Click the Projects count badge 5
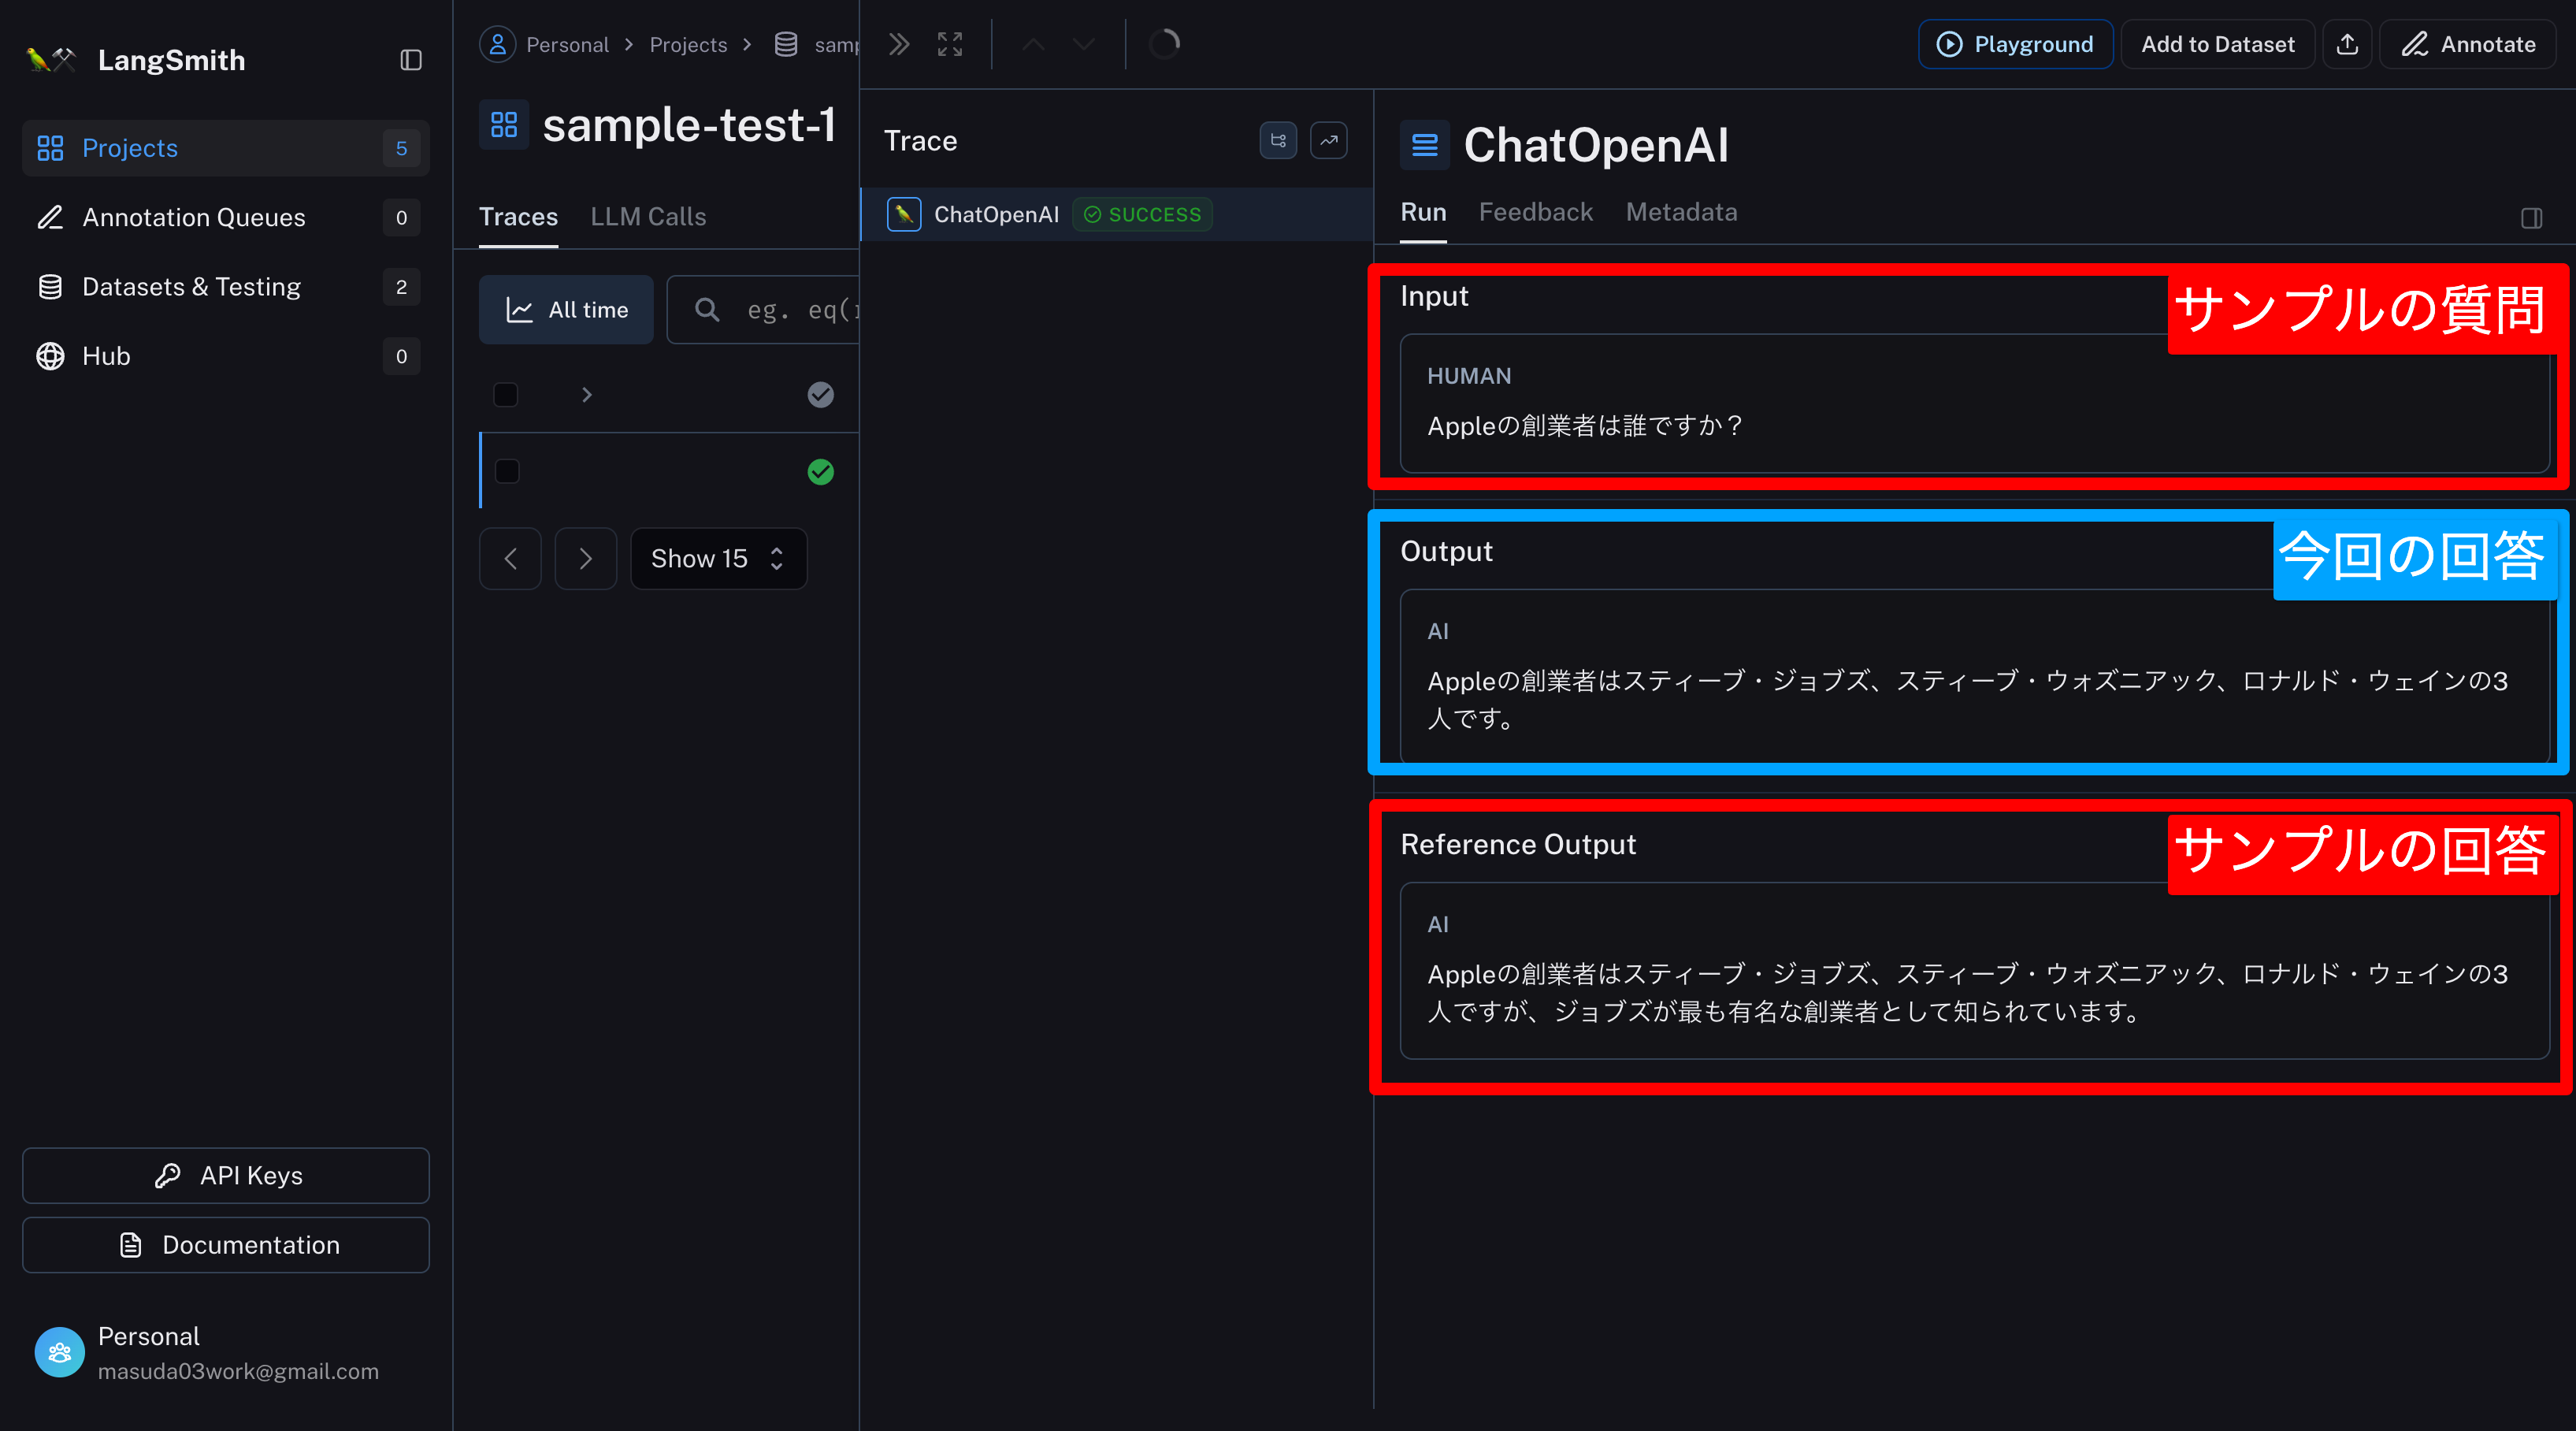Viewport: 2576px width, 1431px height. pos(401,148)
